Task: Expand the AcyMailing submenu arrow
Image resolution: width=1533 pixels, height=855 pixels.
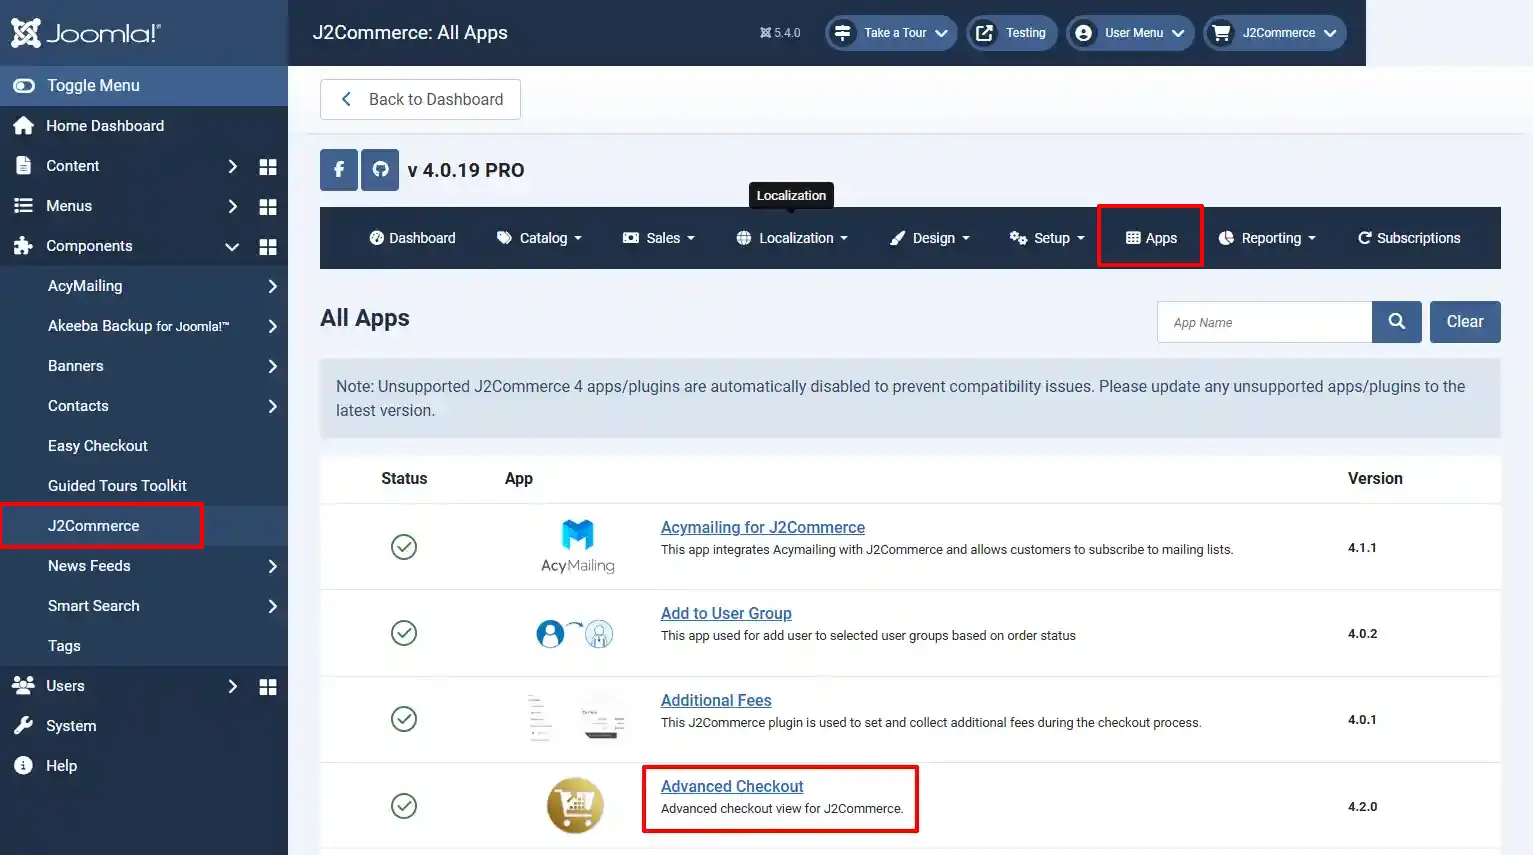Action: pos(272,286)
